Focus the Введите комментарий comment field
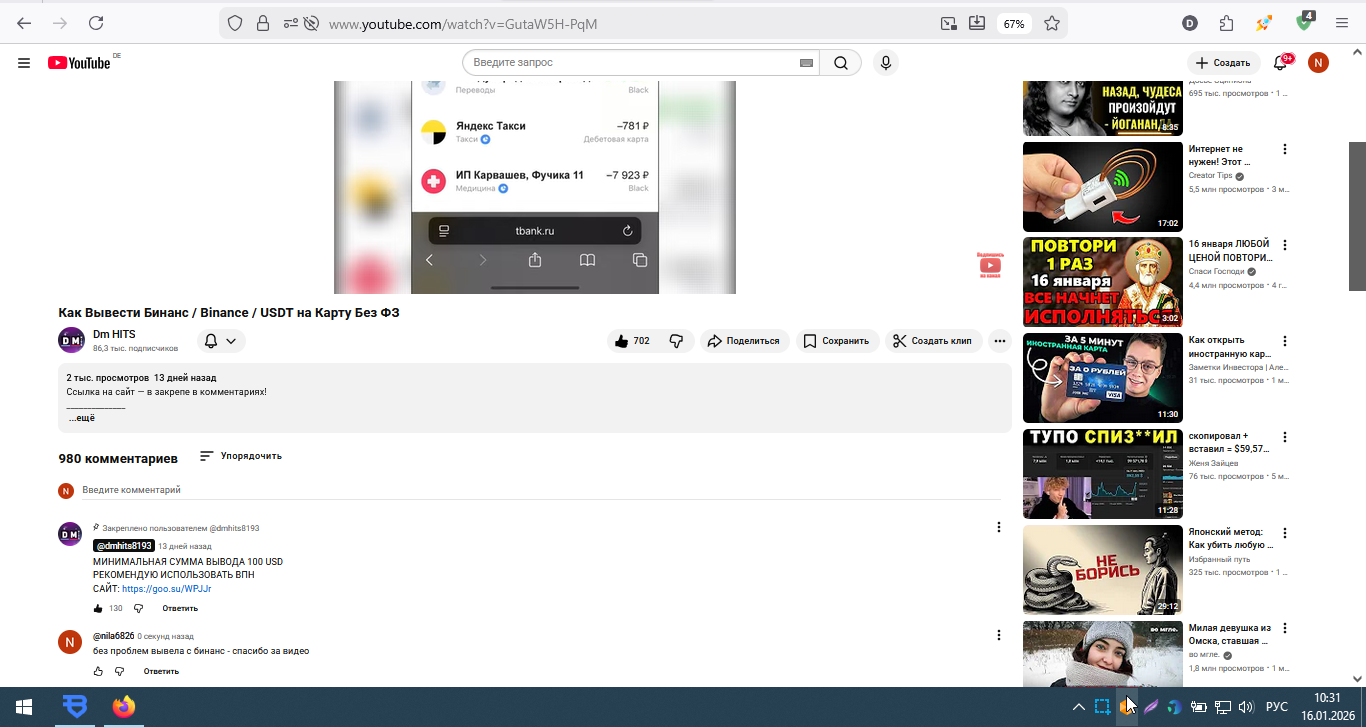Image resolution: width=1366 pixels, height=727 pixels. coord(540,490)
